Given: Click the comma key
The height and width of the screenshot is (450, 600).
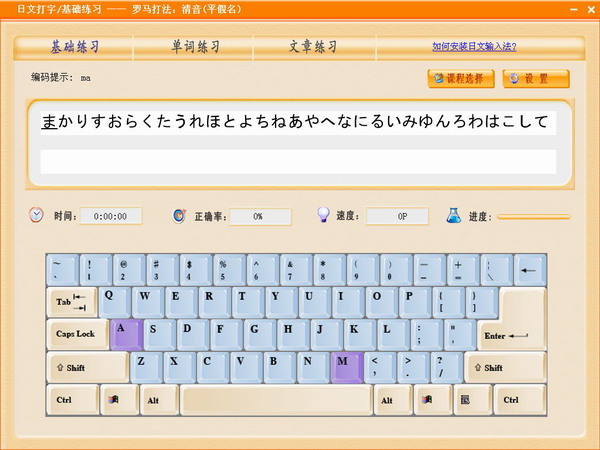Looking at the screenshot, I should (380, 368).
